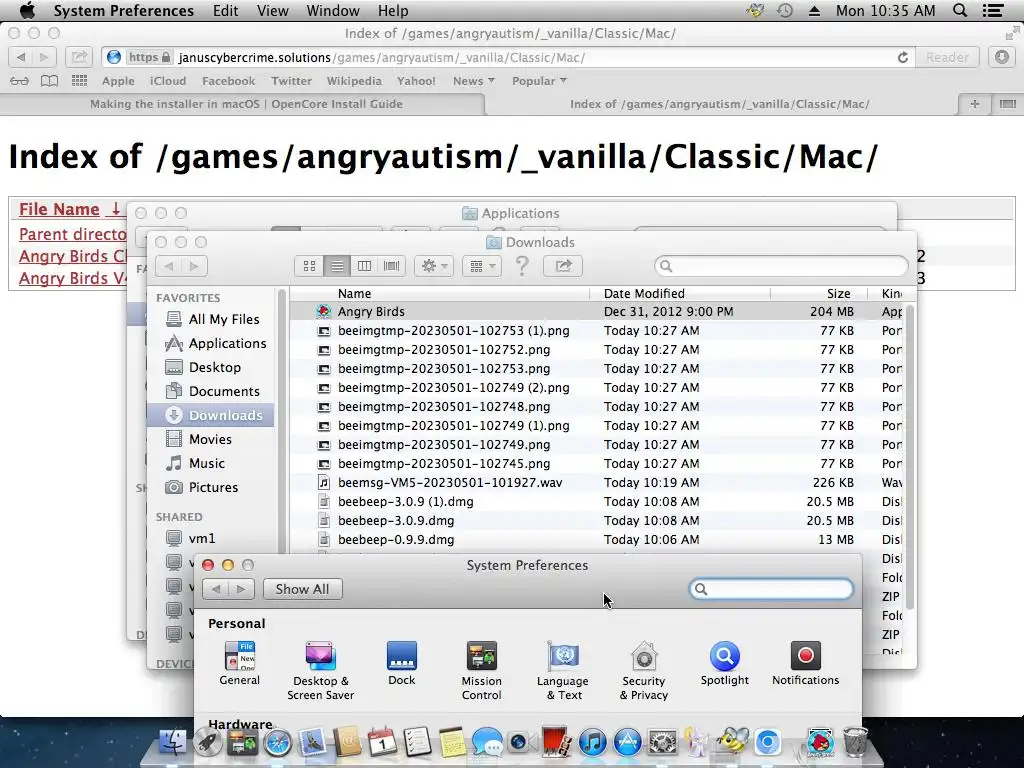Sort the file list by Date Modified

pos(680,294)
